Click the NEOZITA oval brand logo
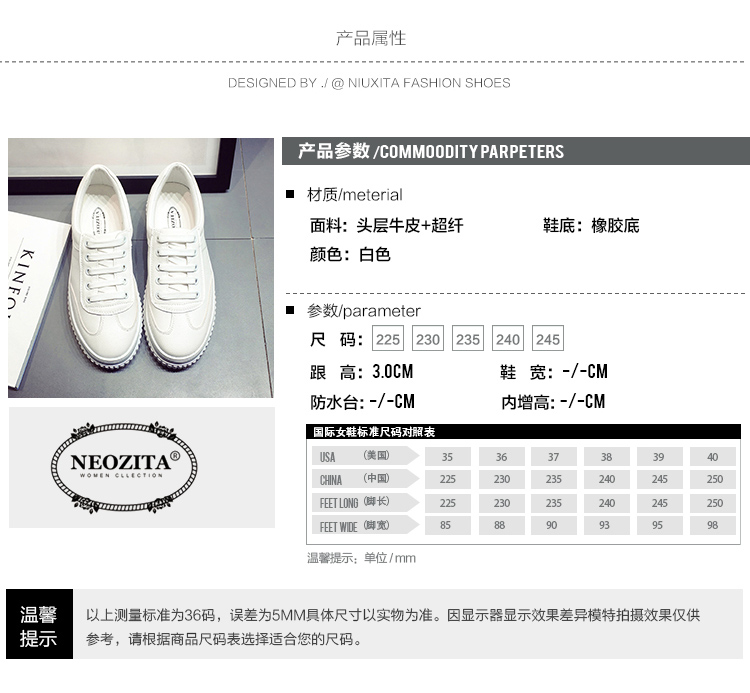The image size is (750, 693). click(x=124, y=467)
